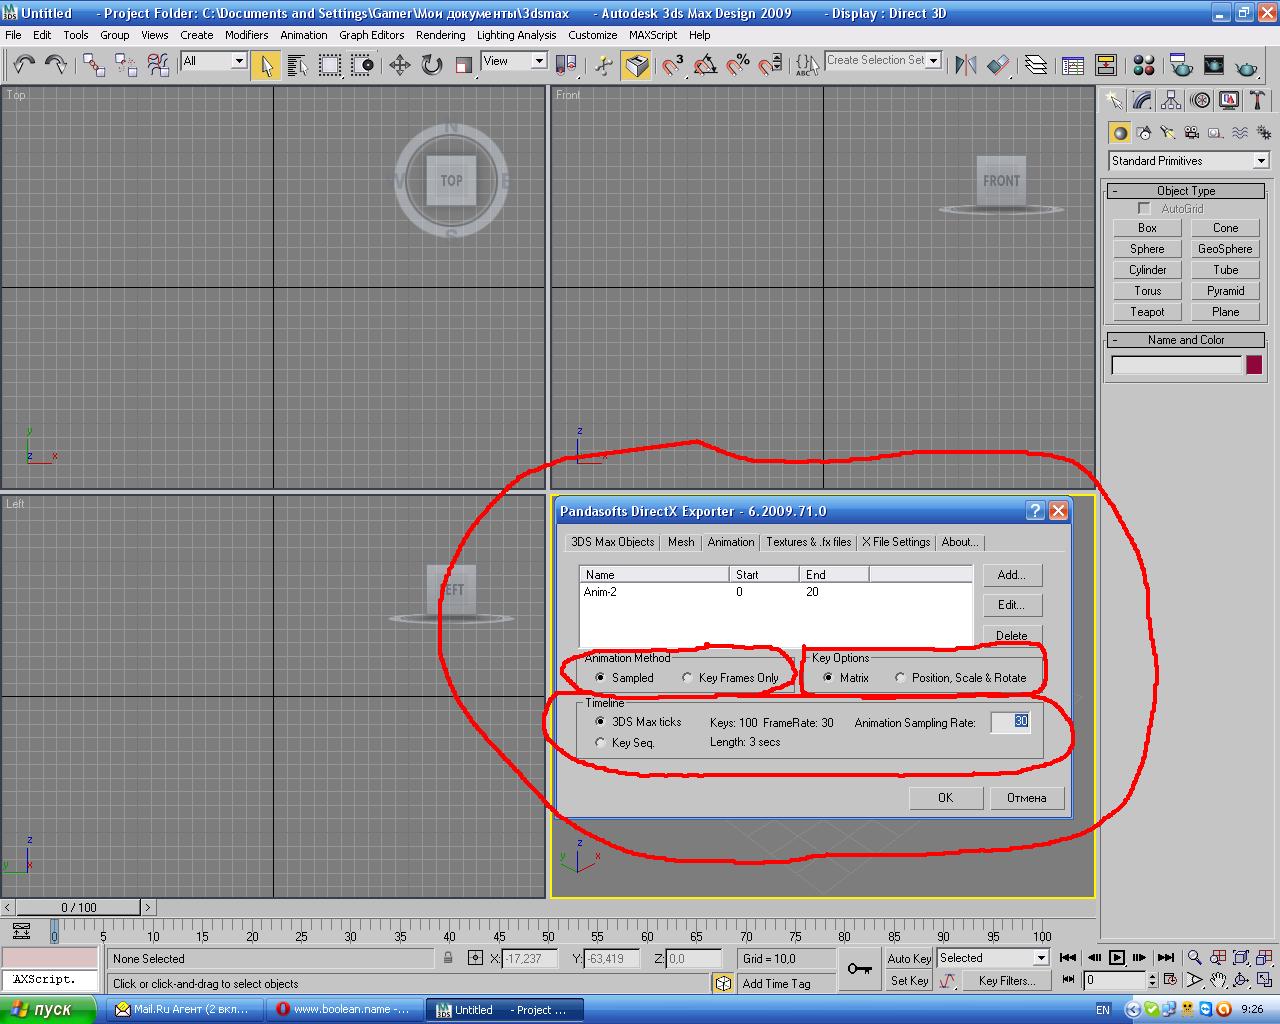Select the Select and Rotate tool
1280x1024 pixels.
coord(431,65)
